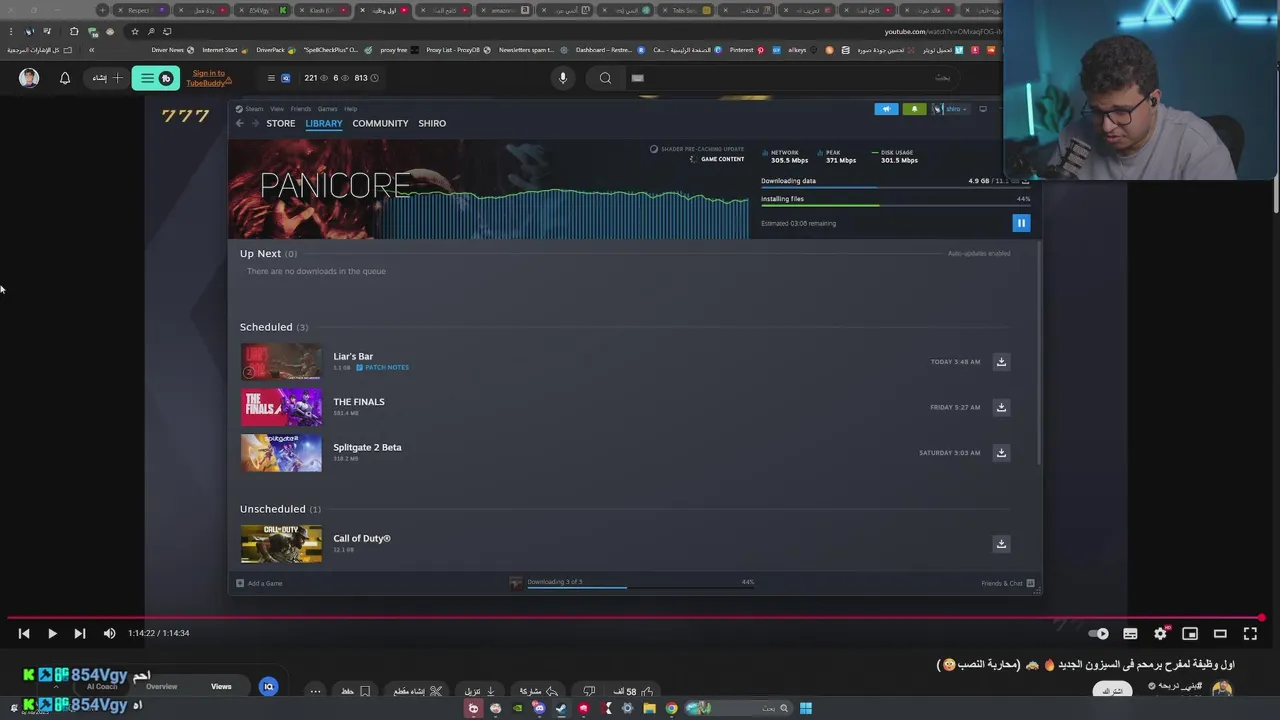Screen dimensions: 1280x720
Task: Create a clip with scissors button
Action: pyautogui.click(x=418, y=691)
